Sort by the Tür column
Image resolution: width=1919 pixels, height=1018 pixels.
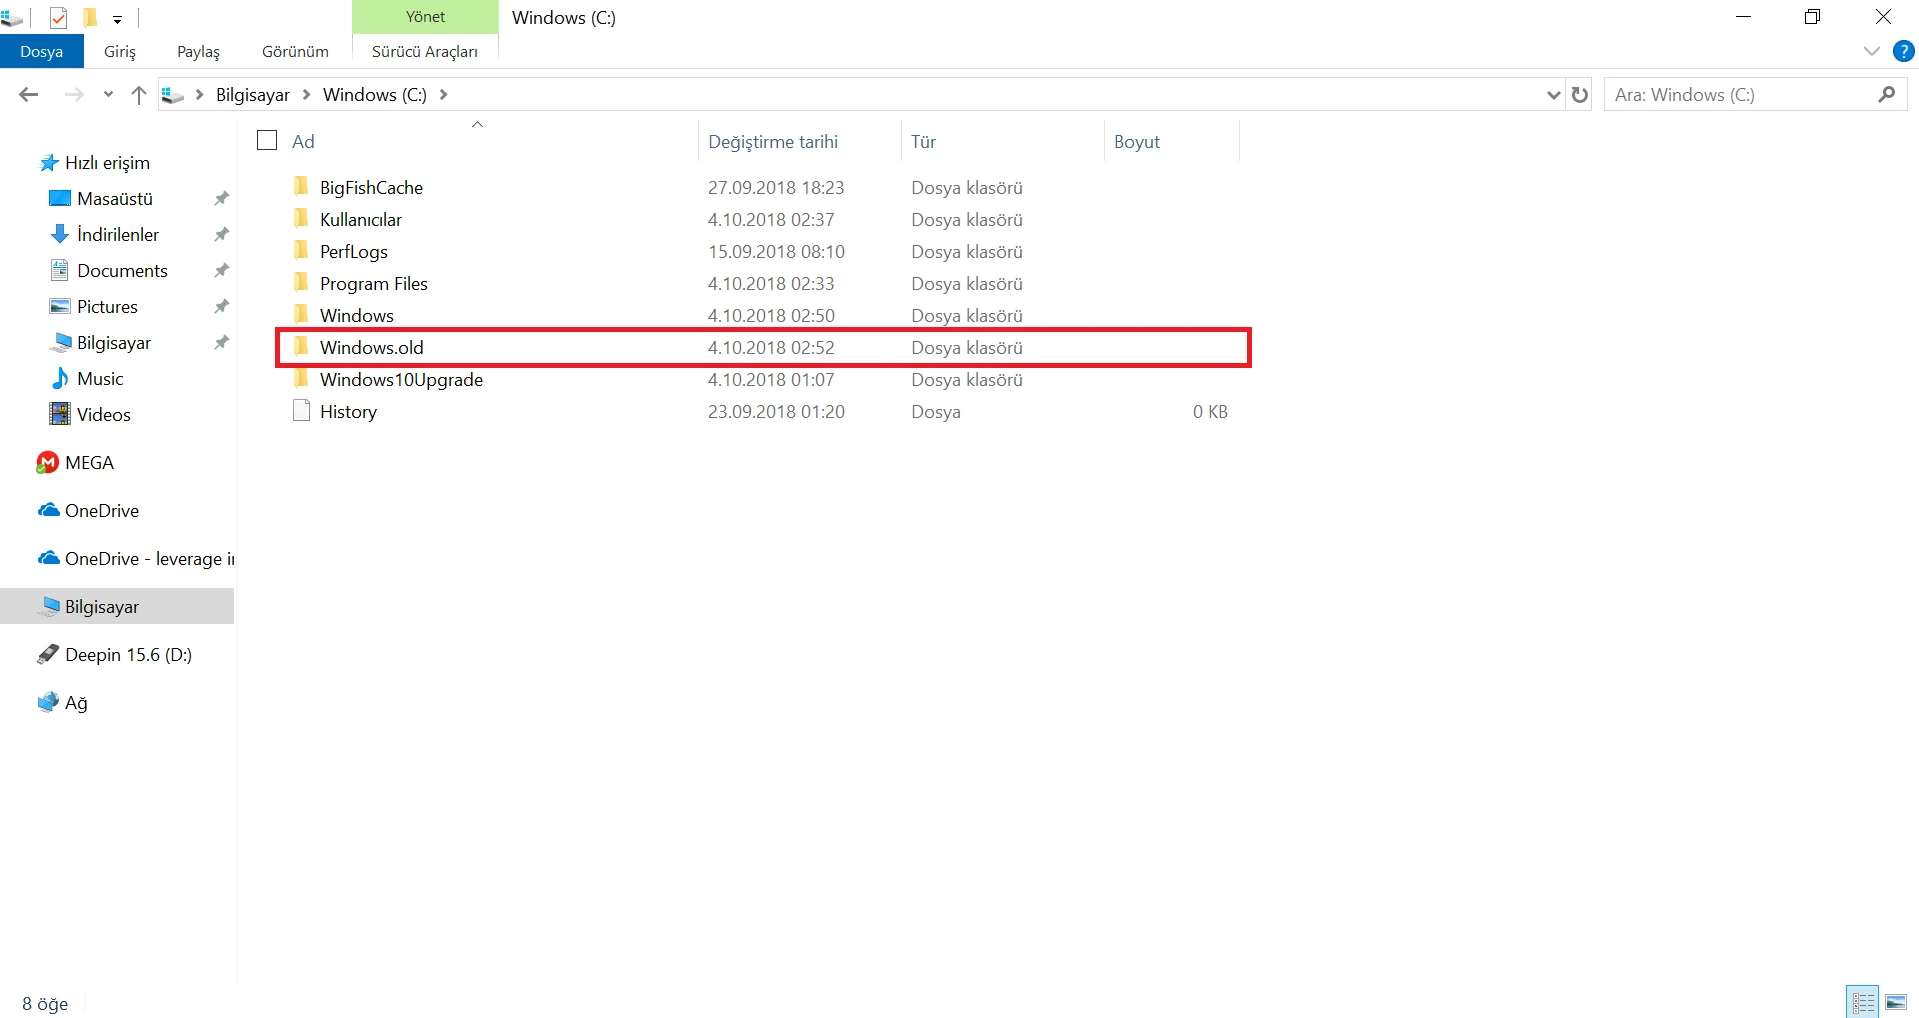tap(923, 142)
